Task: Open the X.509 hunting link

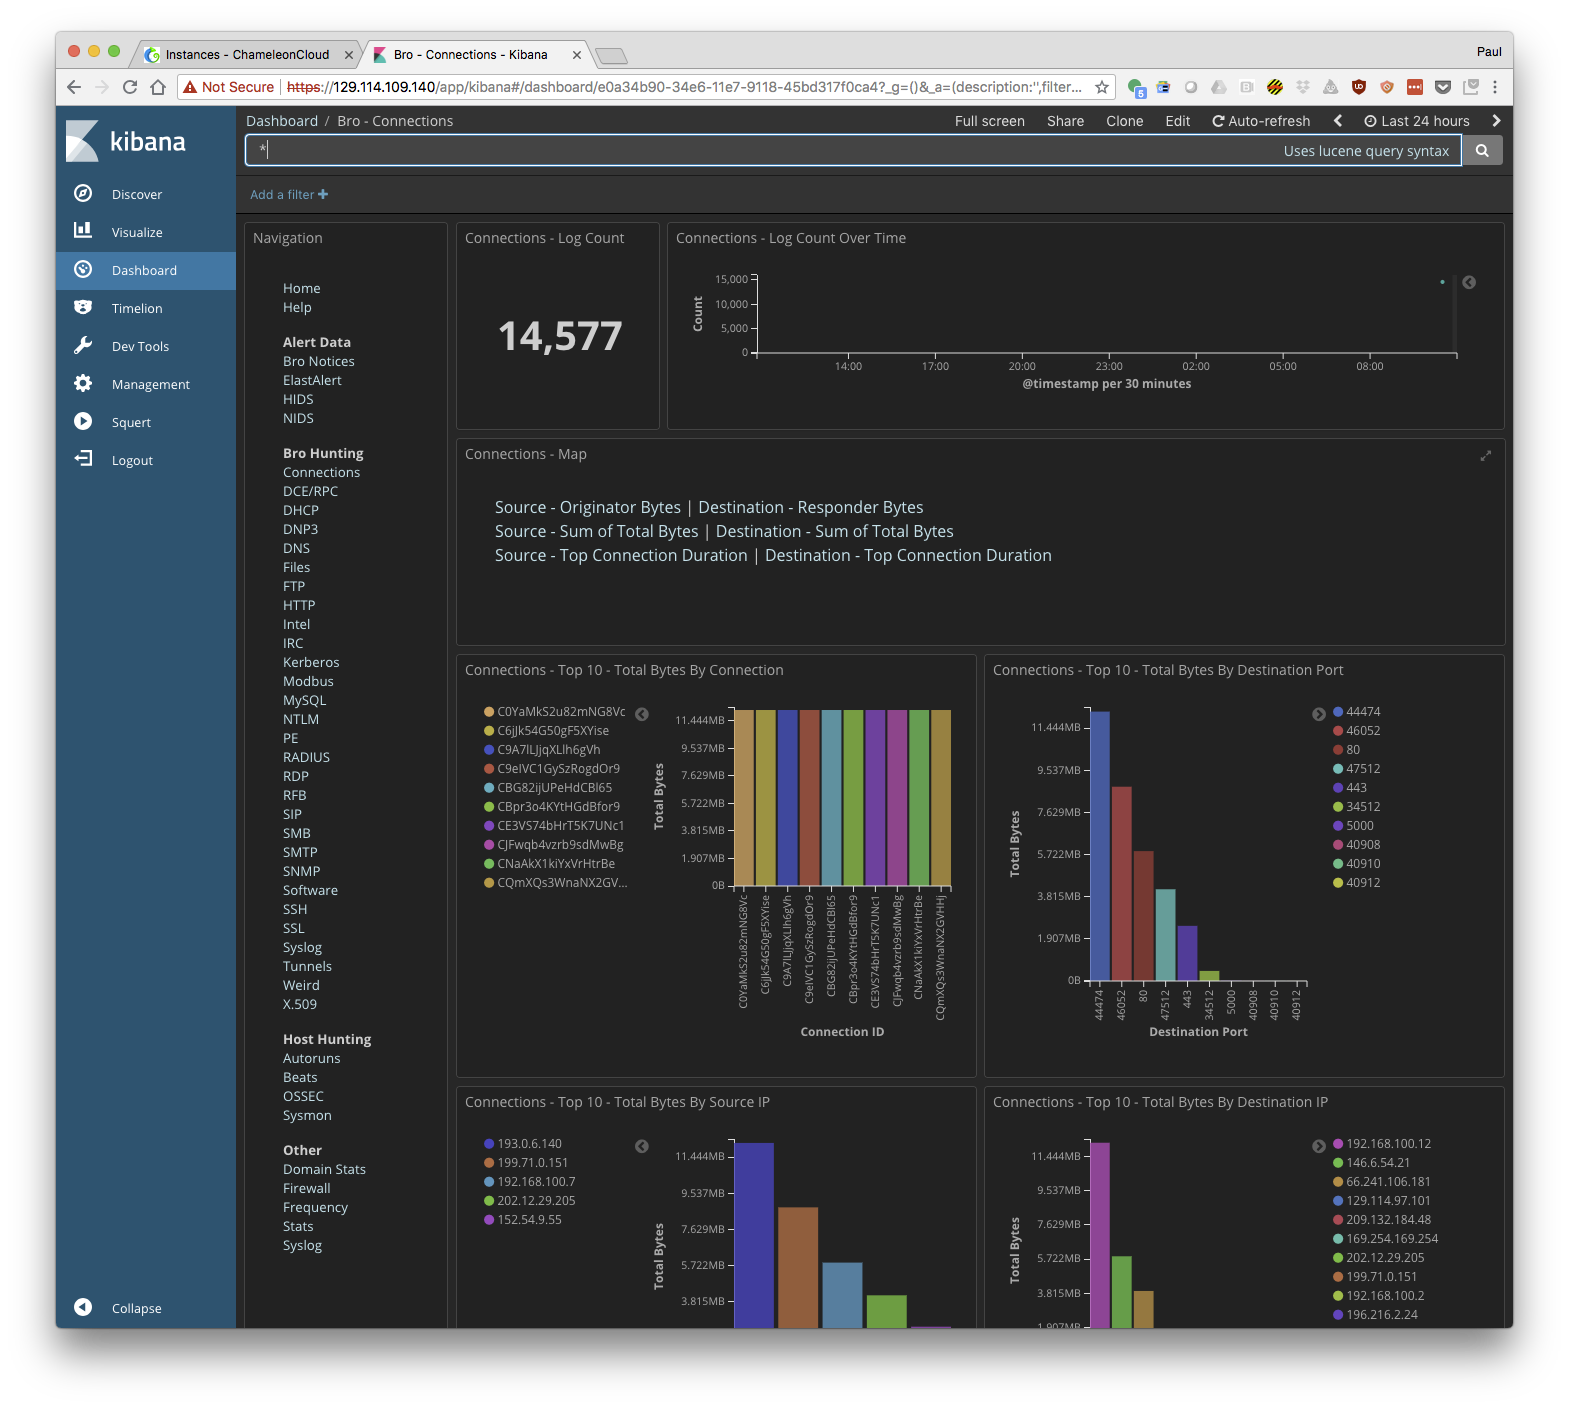Action: point(300,1004)
